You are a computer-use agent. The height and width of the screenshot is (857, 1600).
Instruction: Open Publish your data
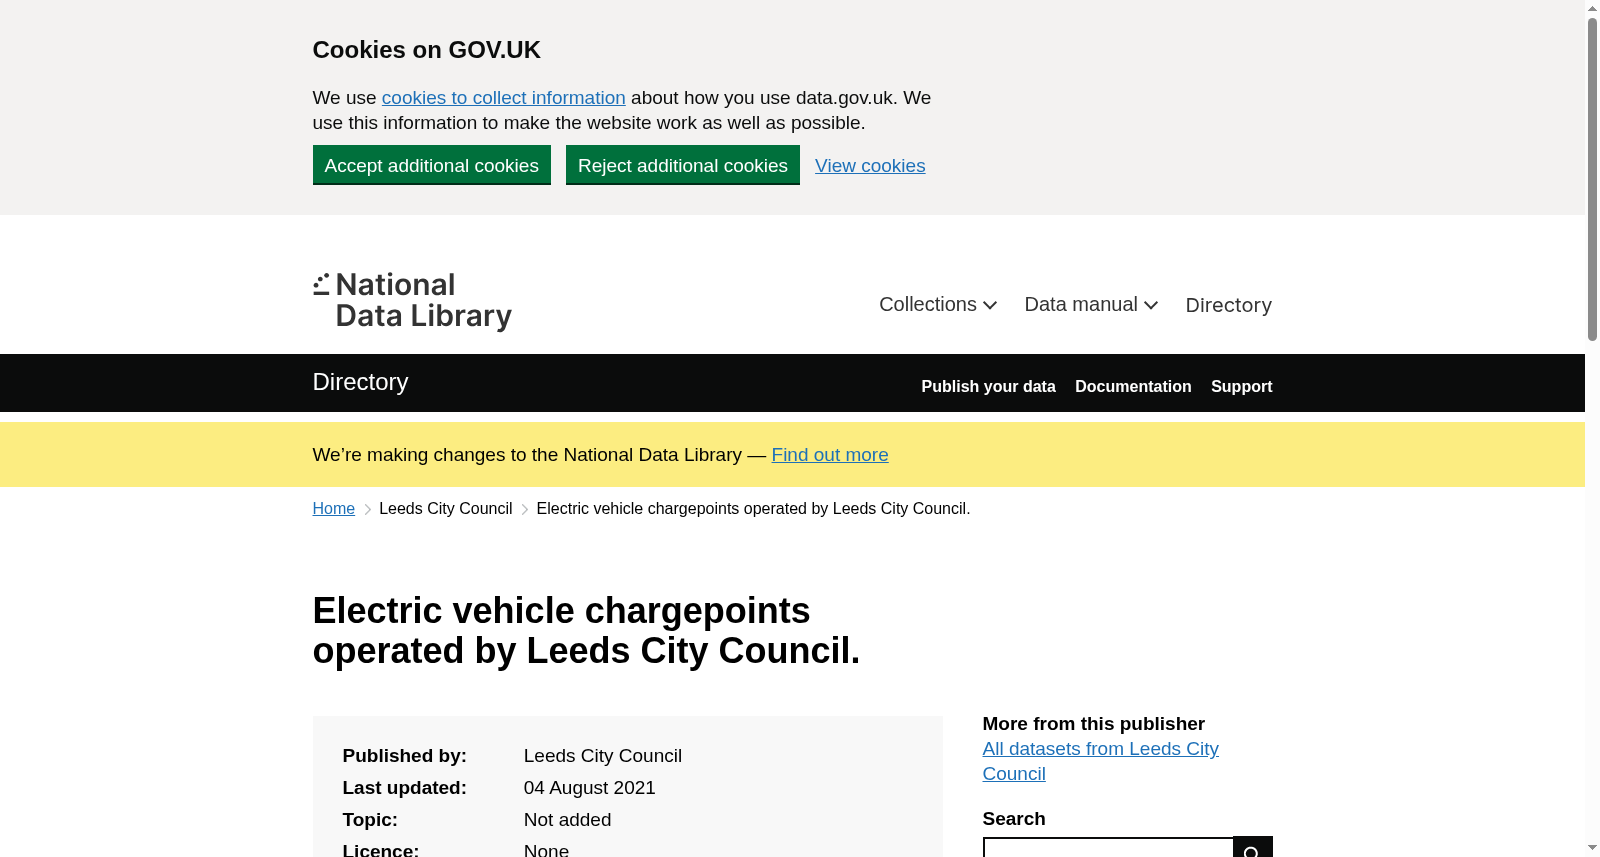(988, 386)
